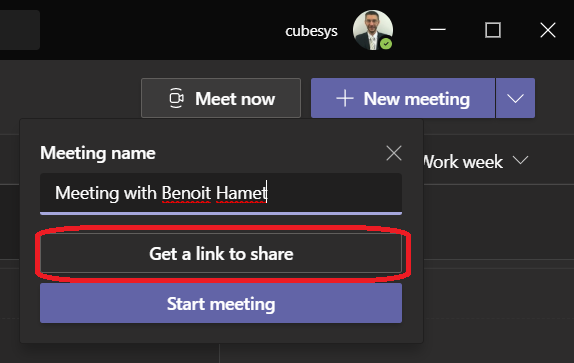Close the Teams window
Image resolution: width=574 pixels, height=363 pixels.
click(x=548, y=30)
